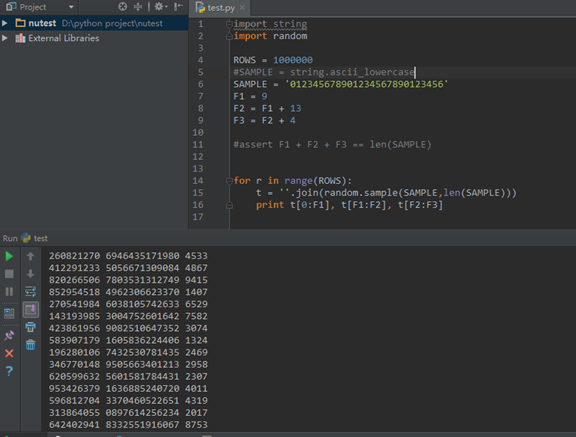
Task: Print the console output
Action: (30, 327)
